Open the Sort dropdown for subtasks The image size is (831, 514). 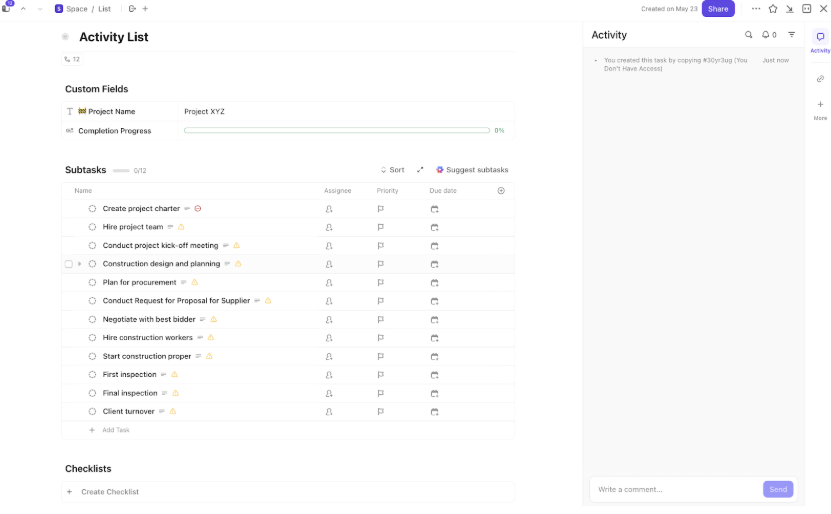[x=392, y=170]
